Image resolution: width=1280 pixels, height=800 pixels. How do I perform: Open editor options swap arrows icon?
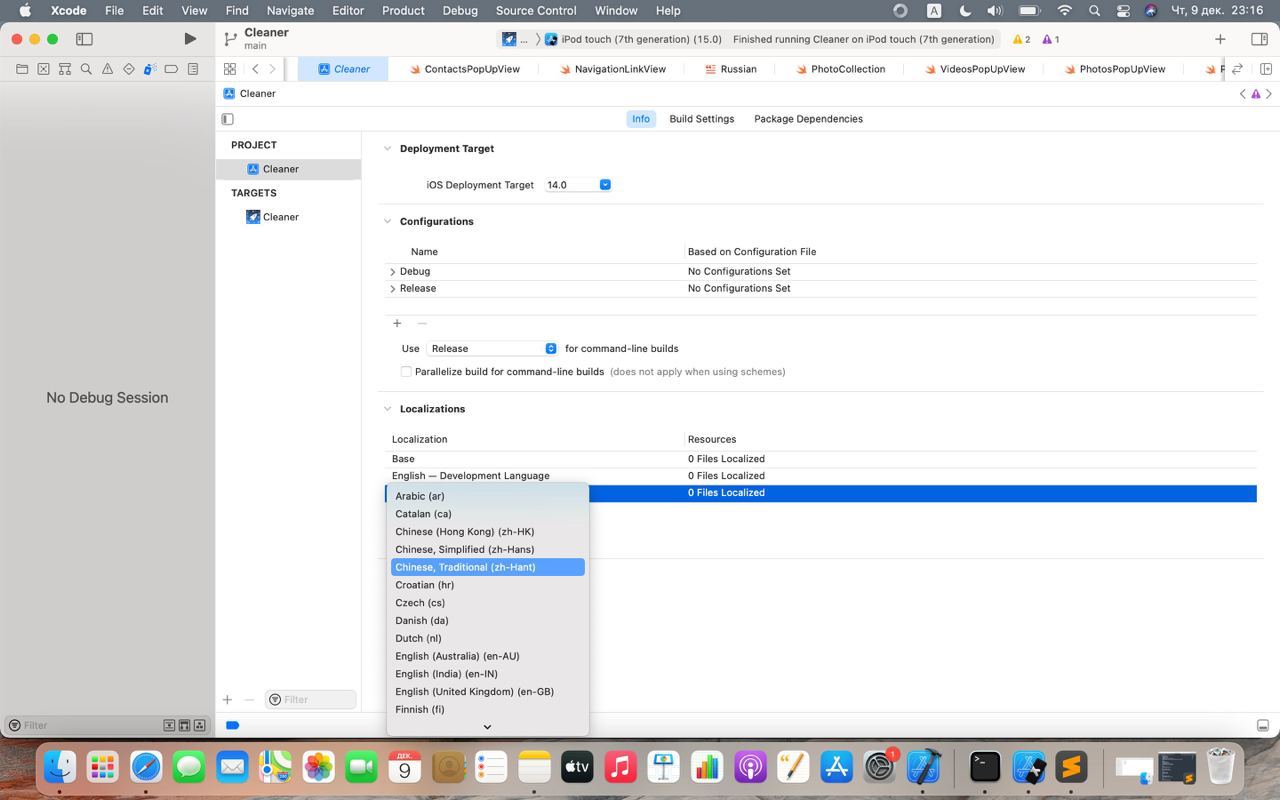pyautogui.click(x=1237, y=69)
